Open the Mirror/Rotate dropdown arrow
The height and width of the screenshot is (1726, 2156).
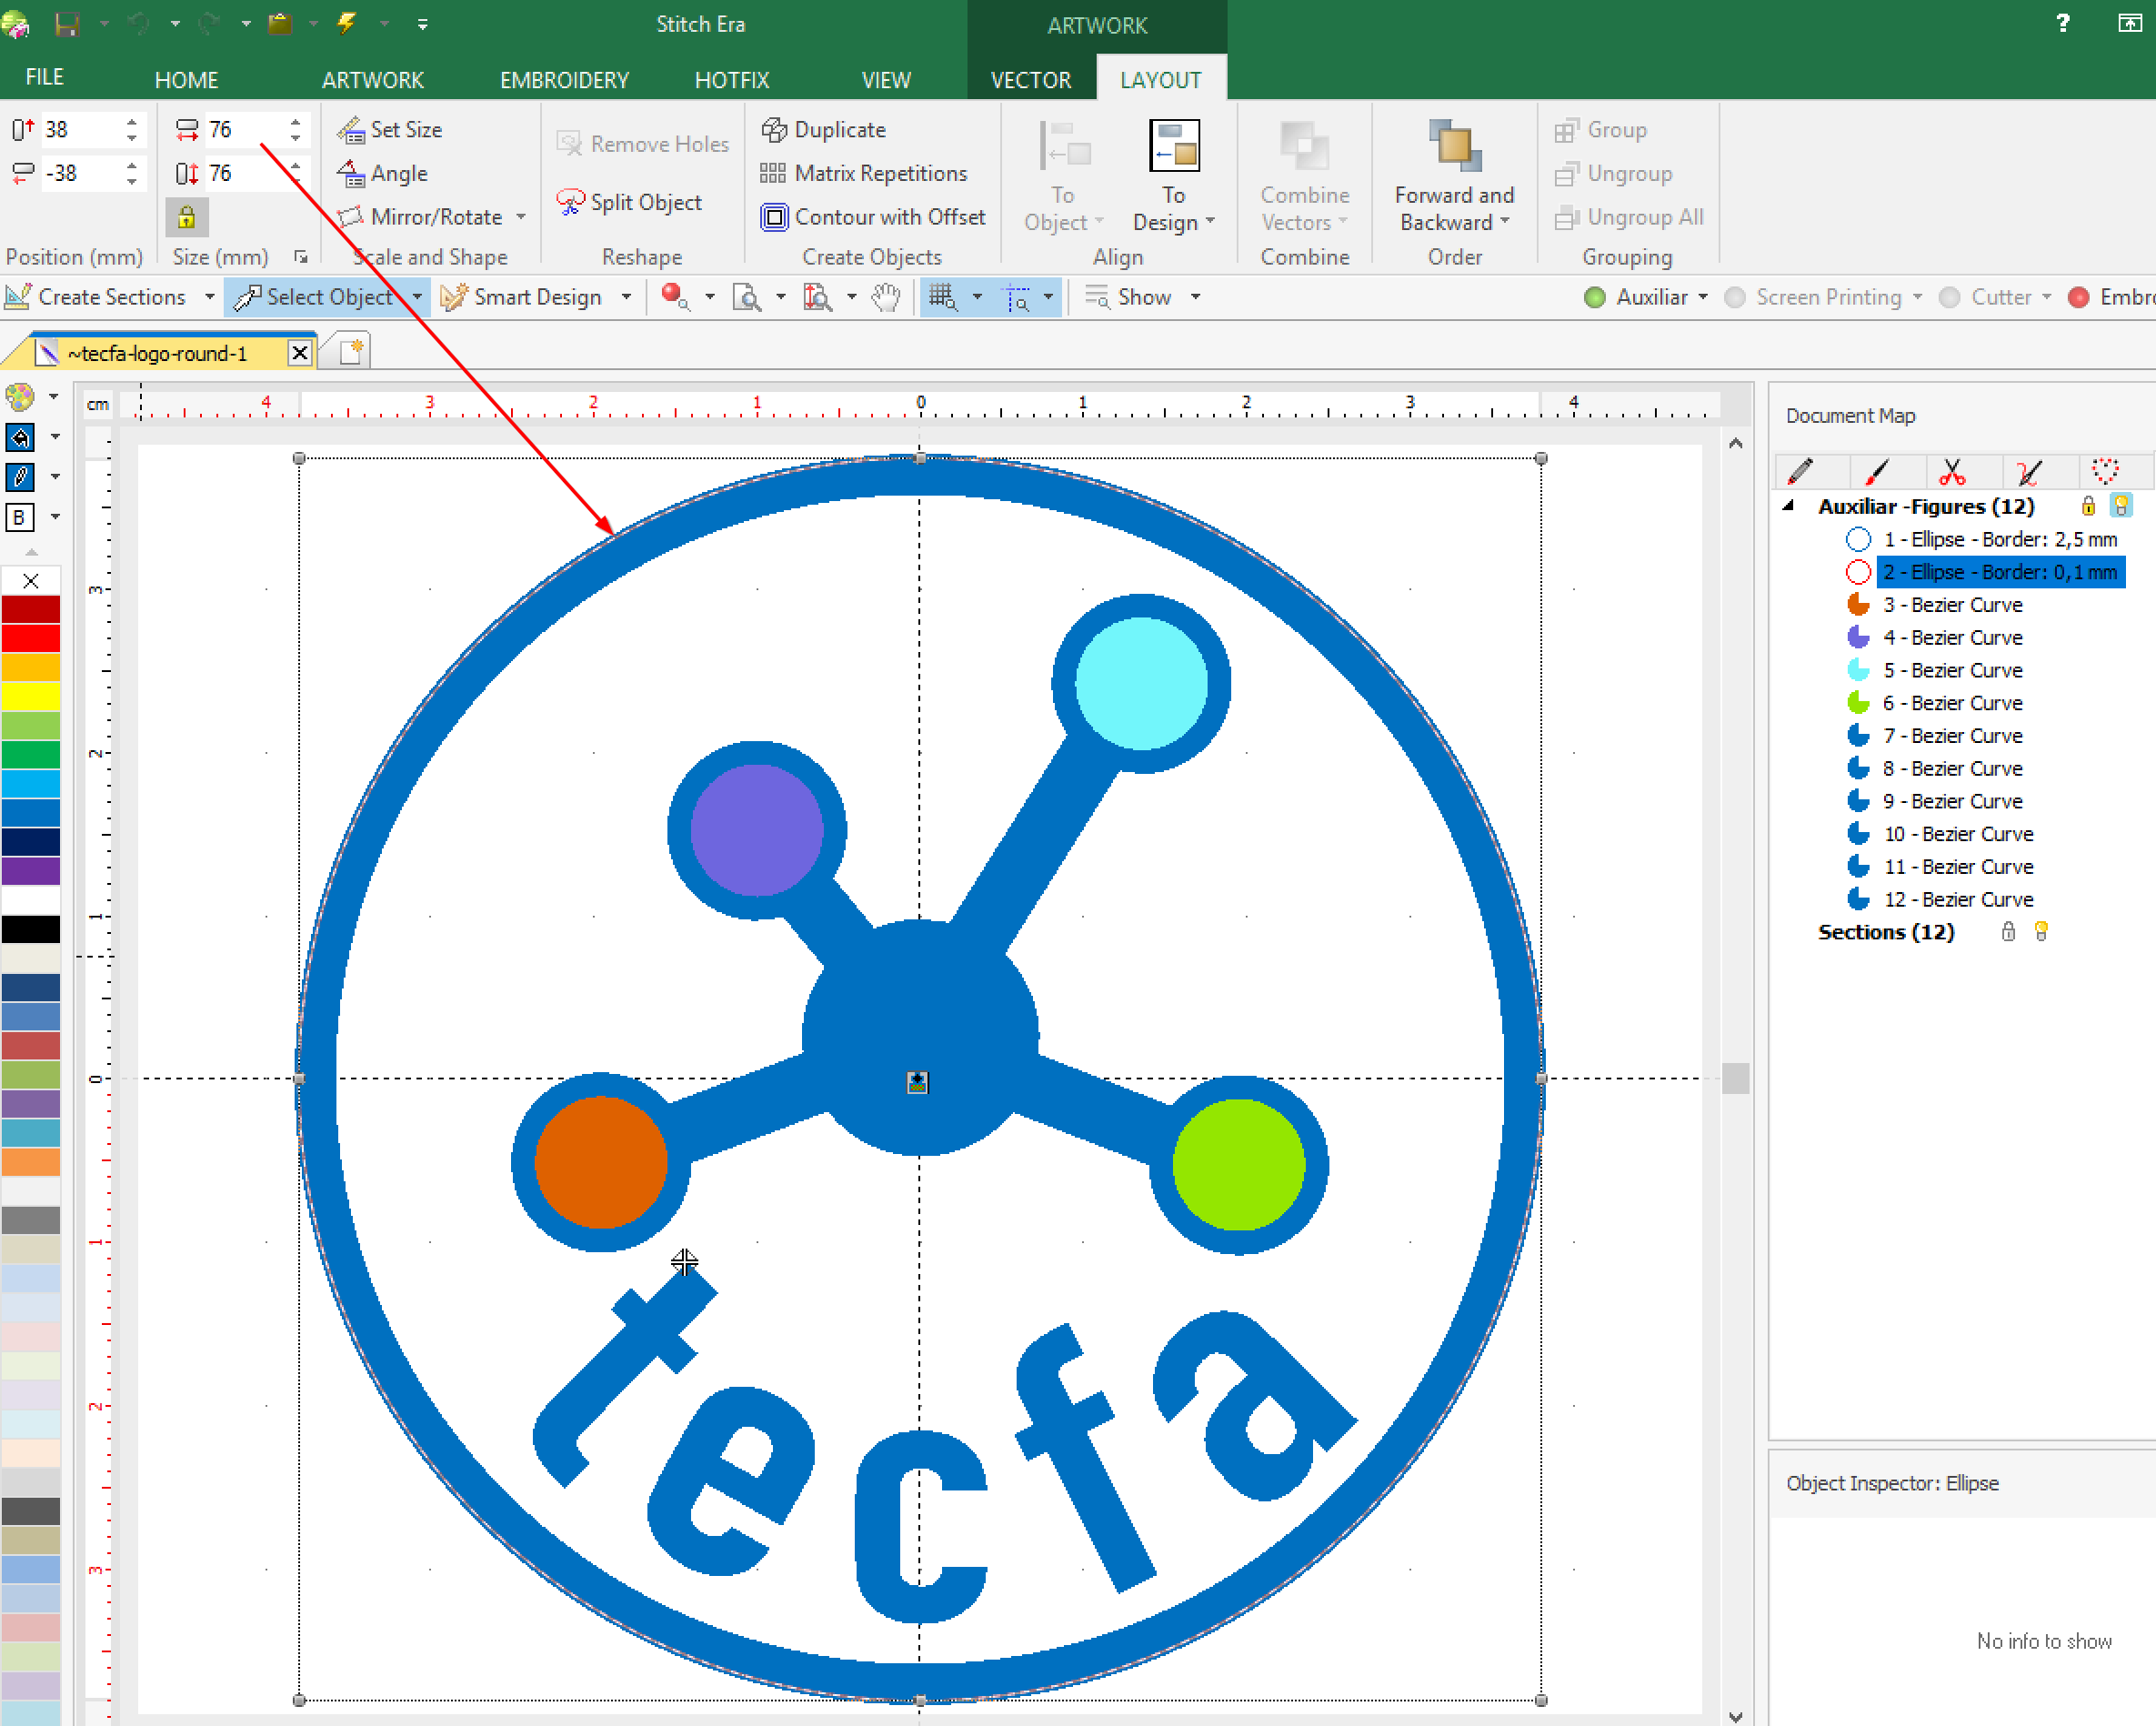pos(521,217)
